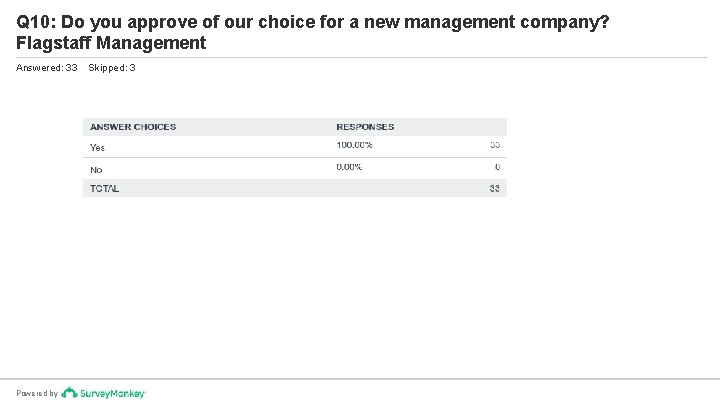Click the Skipped: 3 count
Screen dimensions: 720x405
click(112, 68)
